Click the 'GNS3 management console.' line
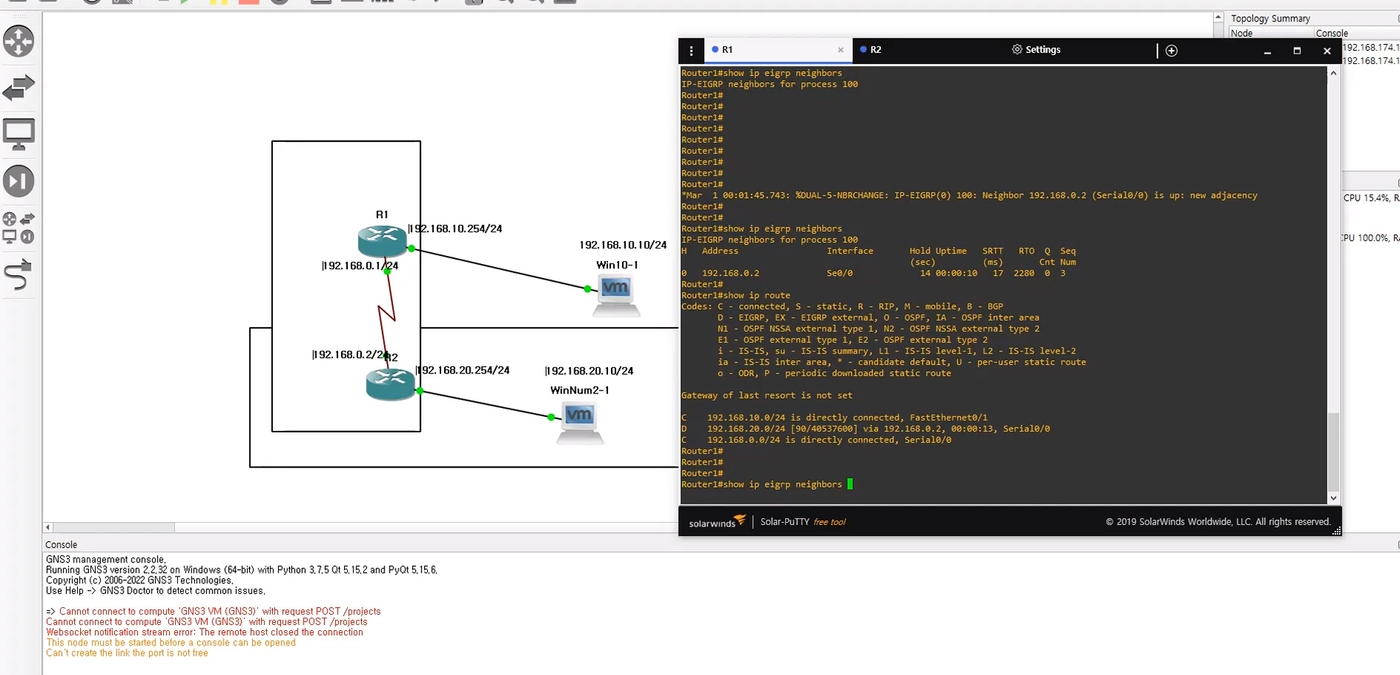 106,559
